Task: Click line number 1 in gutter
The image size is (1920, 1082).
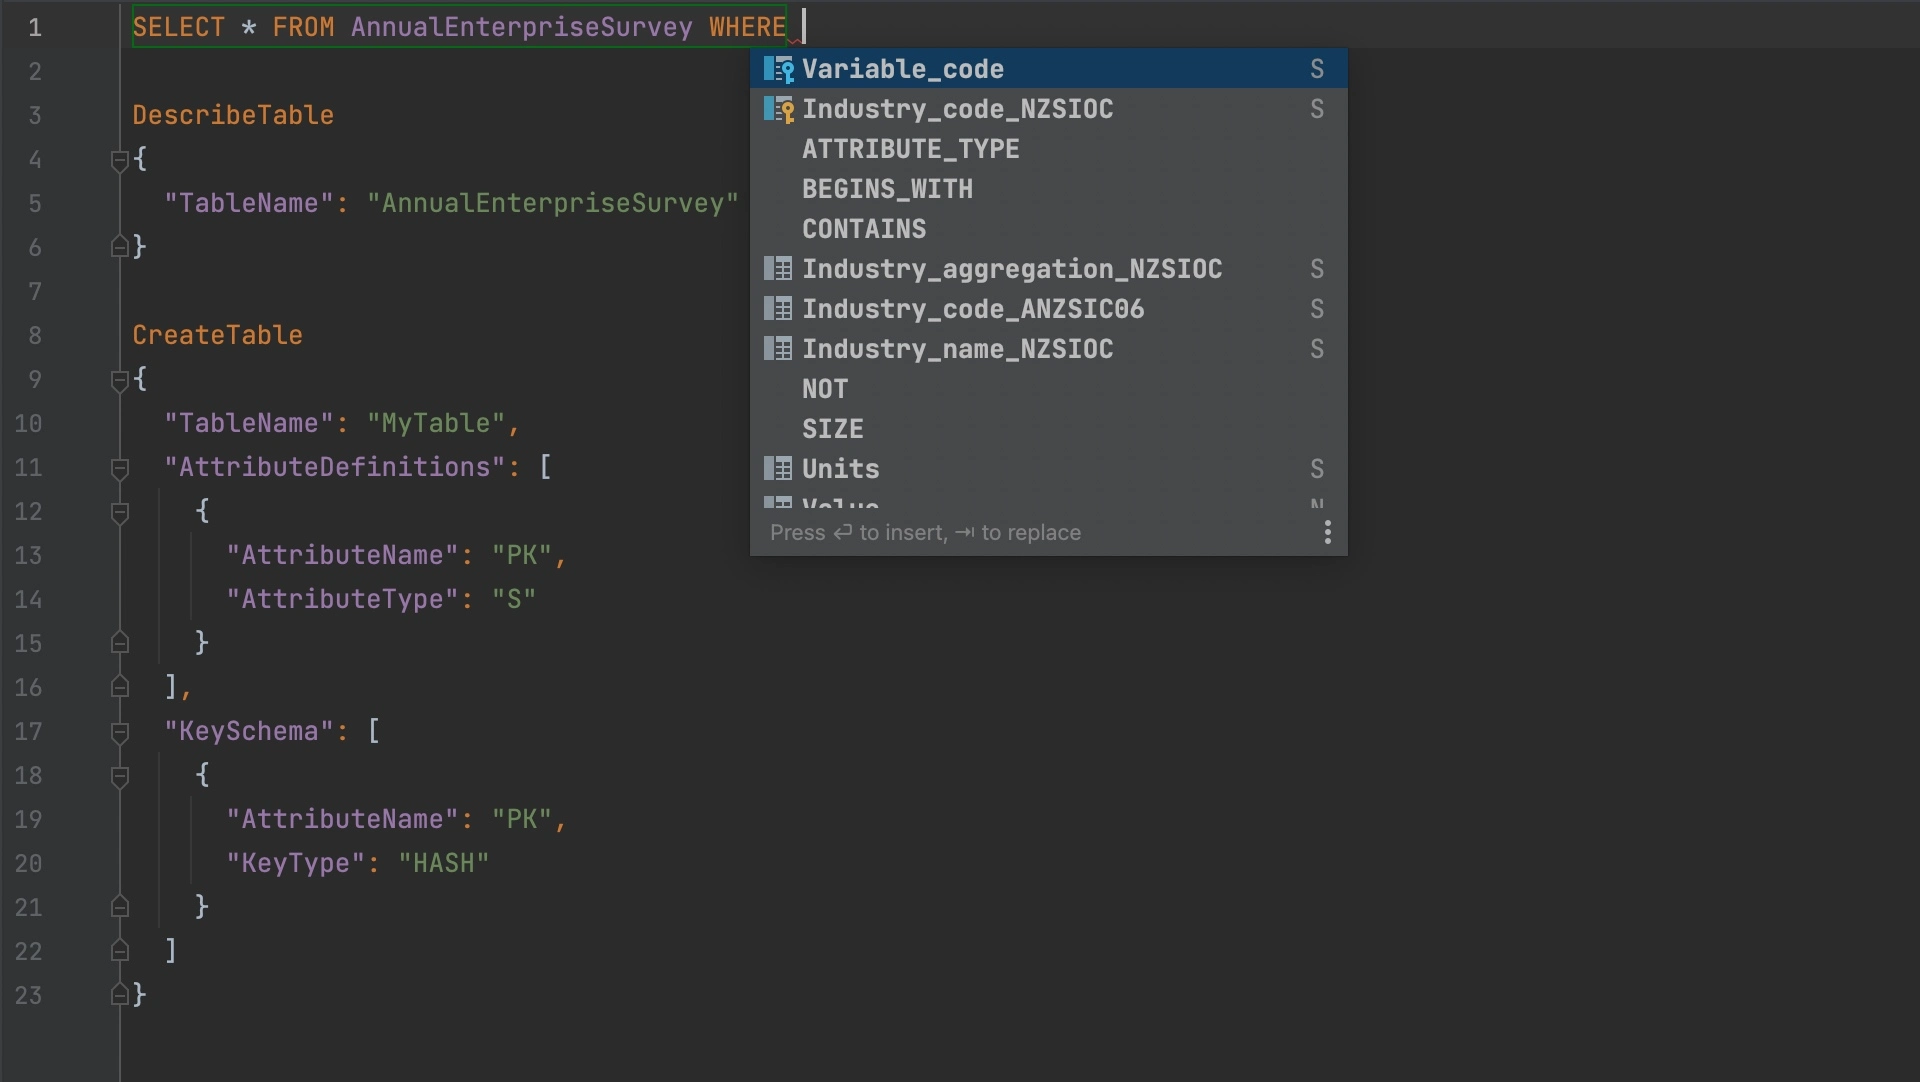Action: pyautogui.click(x=35, y=28)
